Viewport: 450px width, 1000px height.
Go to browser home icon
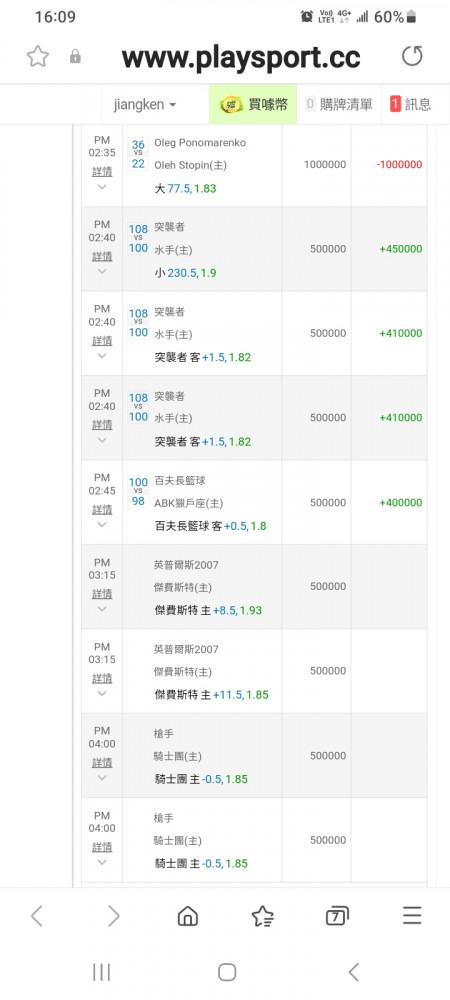click(x=187, y=916)
